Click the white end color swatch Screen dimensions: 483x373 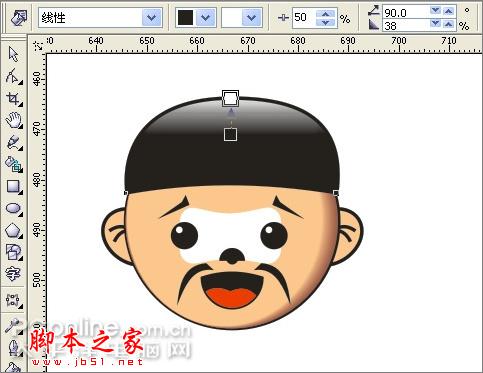pos(232,18)
